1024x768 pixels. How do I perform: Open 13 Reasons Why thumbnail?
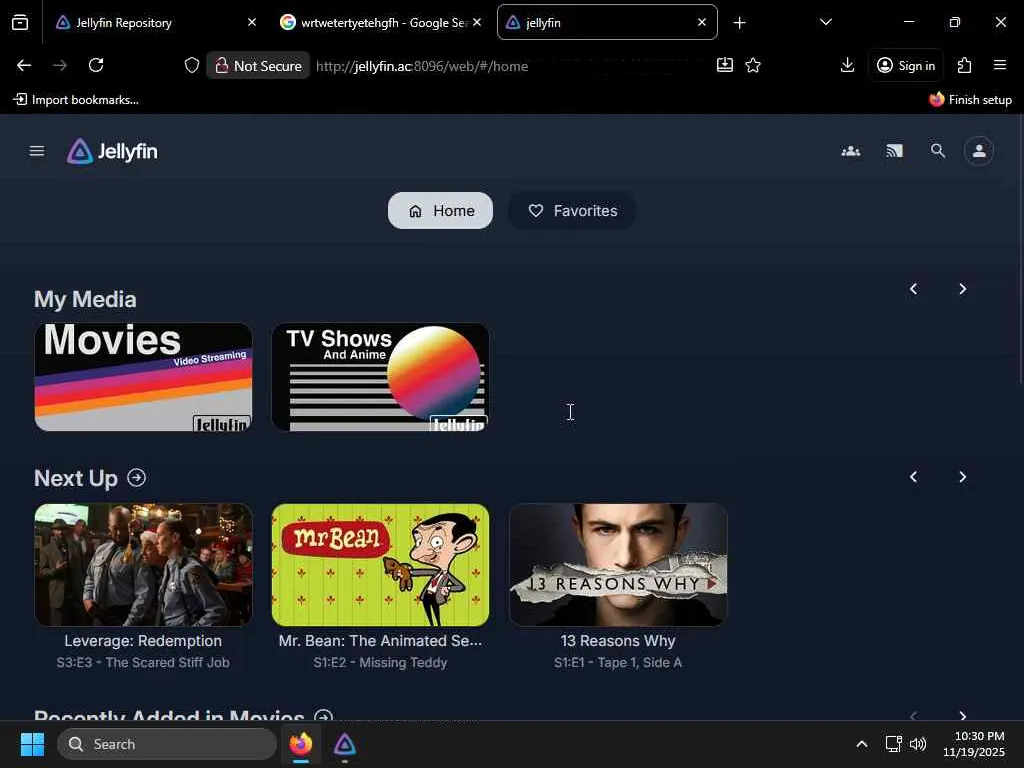pos(618,565)
